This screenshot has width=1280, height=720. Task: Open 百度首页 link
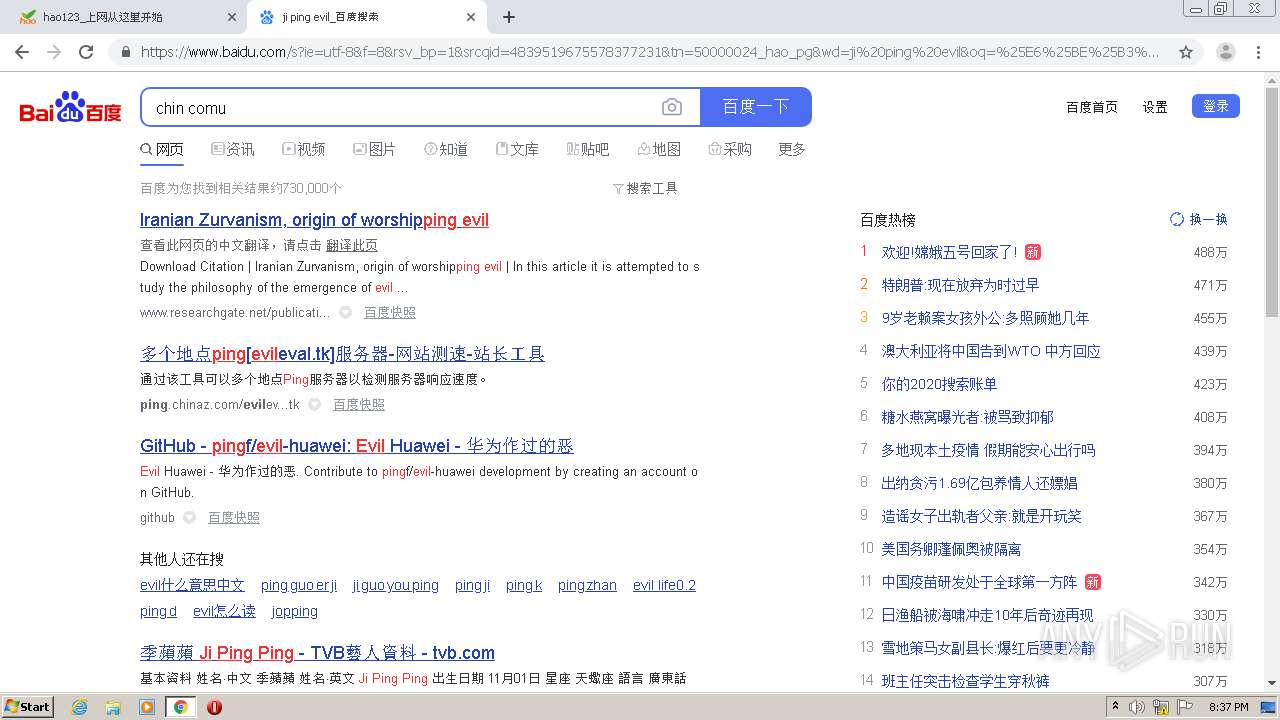pyautogui.click(x=1092, y=107)
